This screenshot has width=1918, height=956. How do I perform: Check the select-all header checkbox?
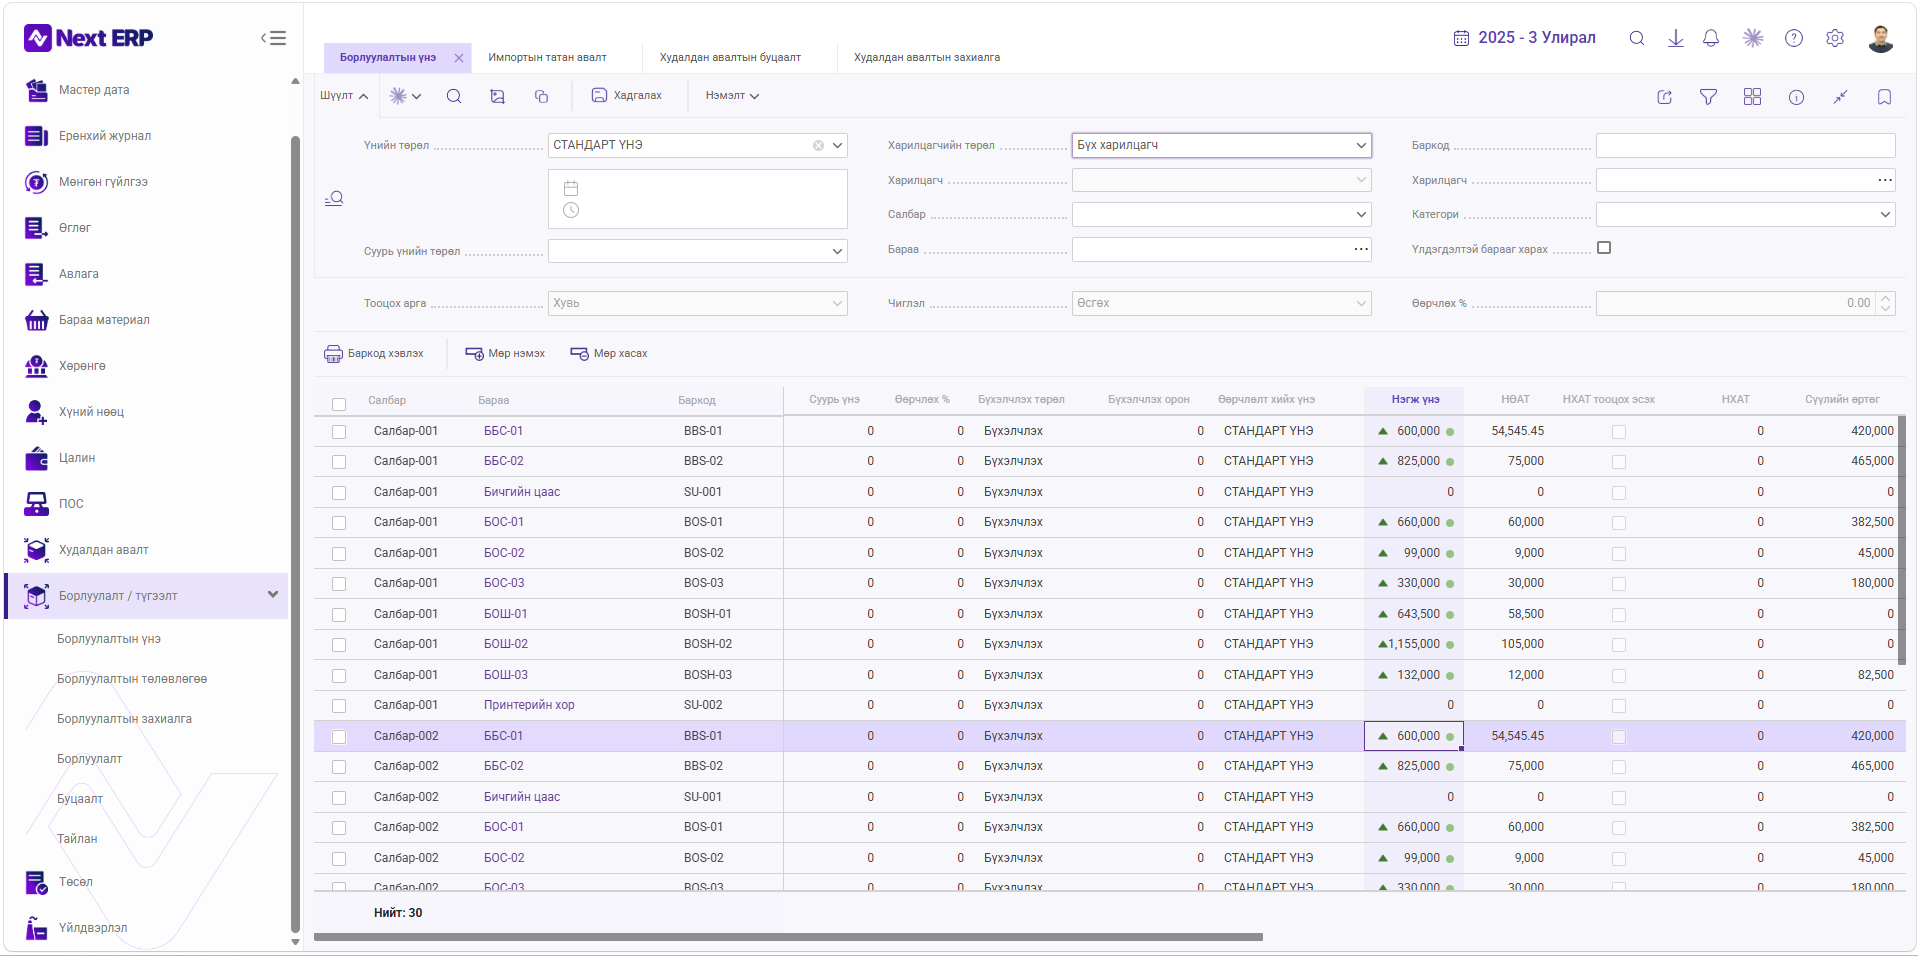point(339,405)
